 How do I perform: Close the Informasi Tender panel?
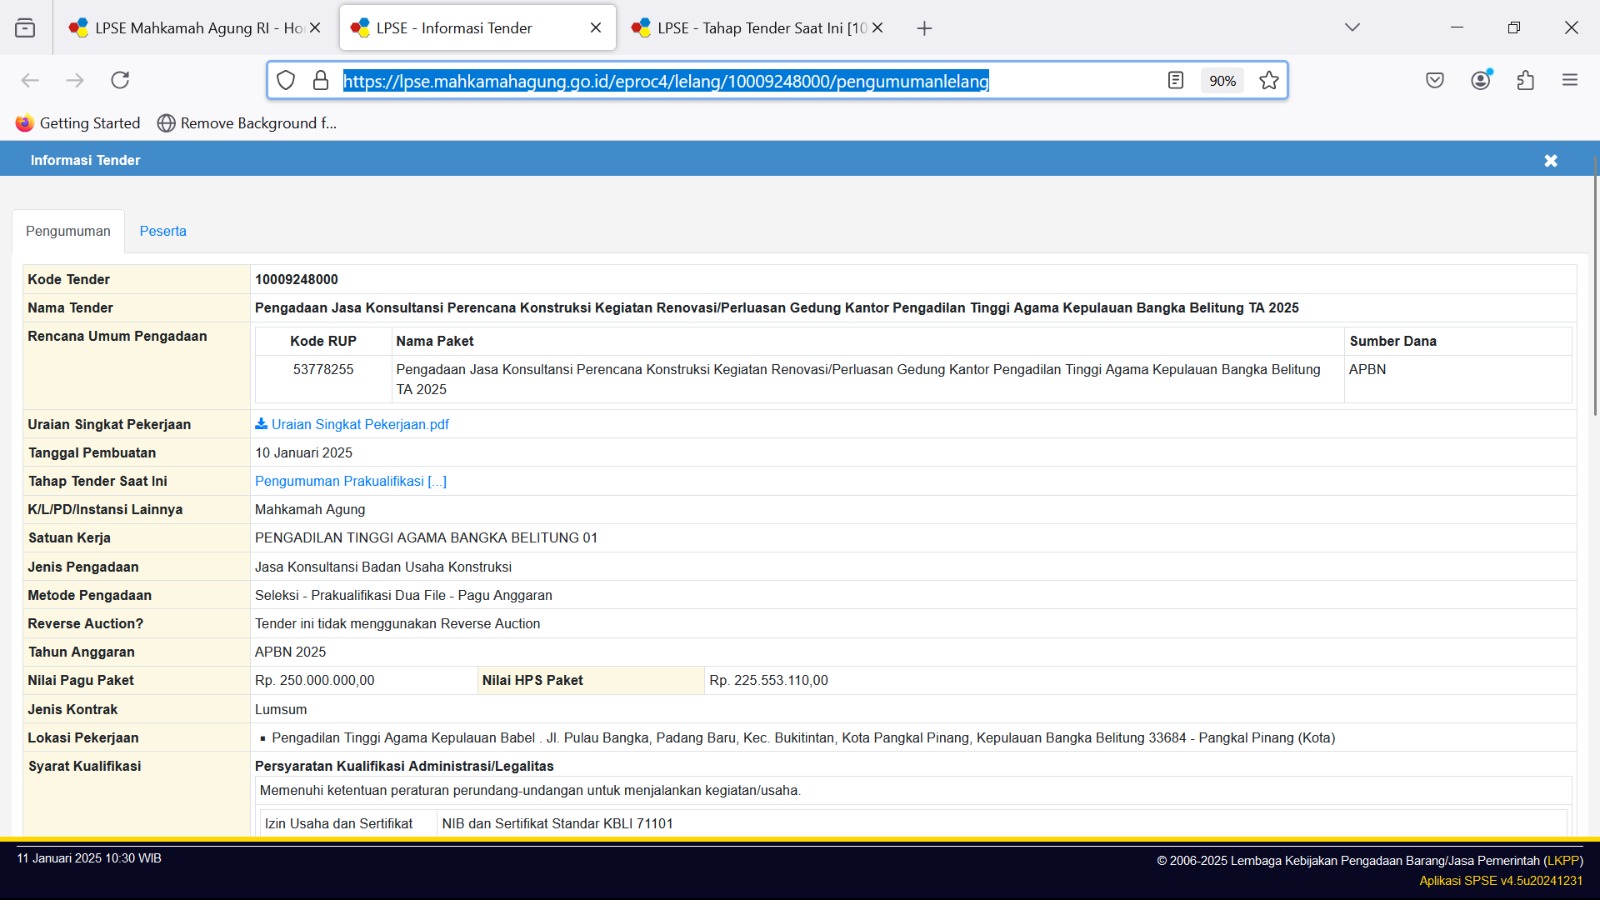[1551, 161]
